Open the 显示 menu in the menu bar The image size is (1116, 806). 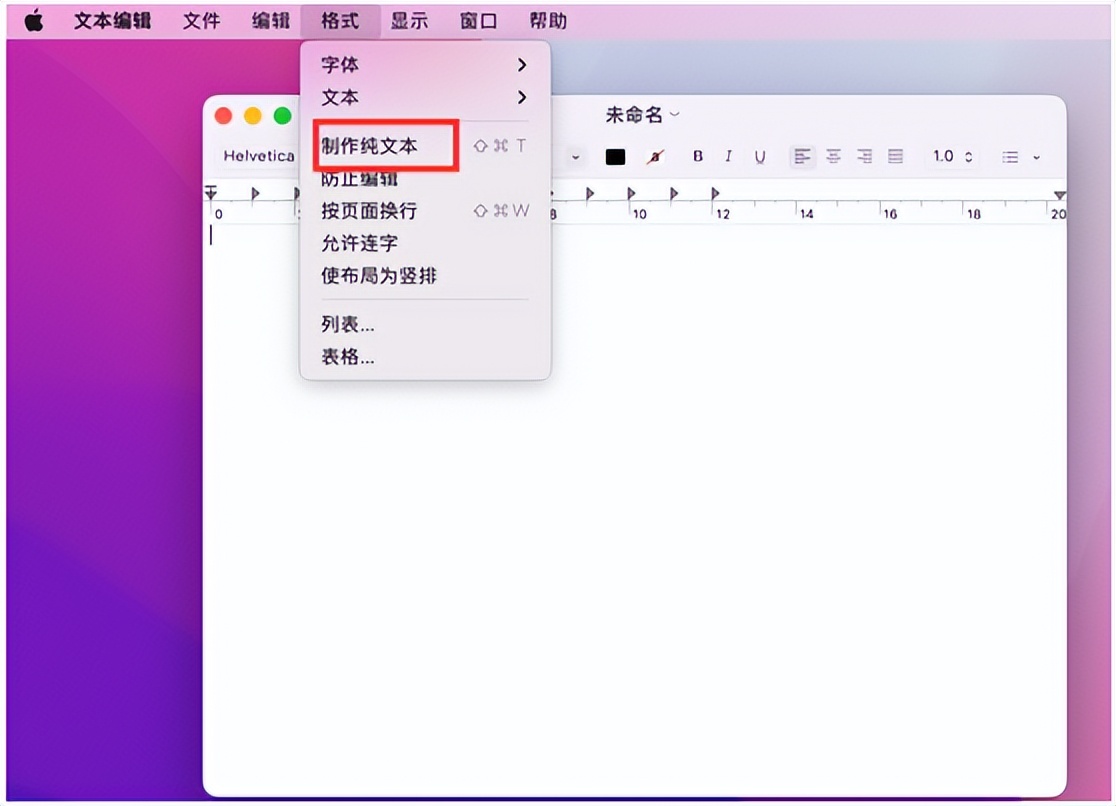[x=409, y=20]
